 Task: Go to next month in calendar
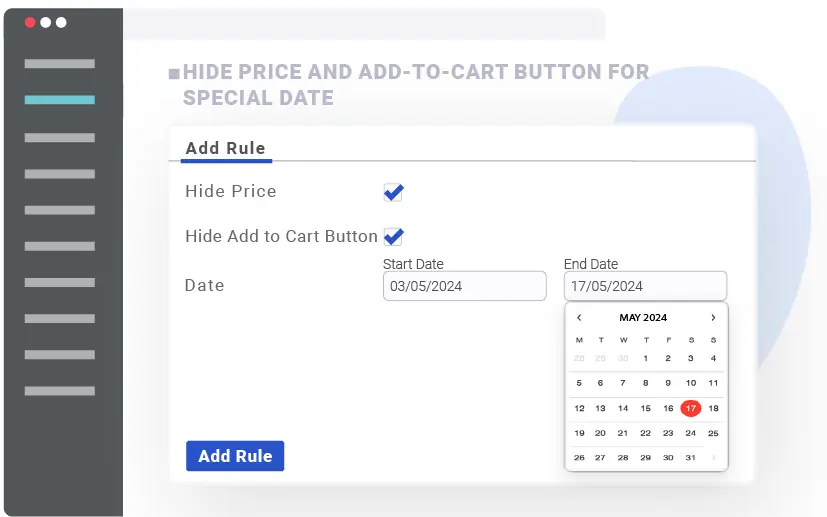pos(713,318)
